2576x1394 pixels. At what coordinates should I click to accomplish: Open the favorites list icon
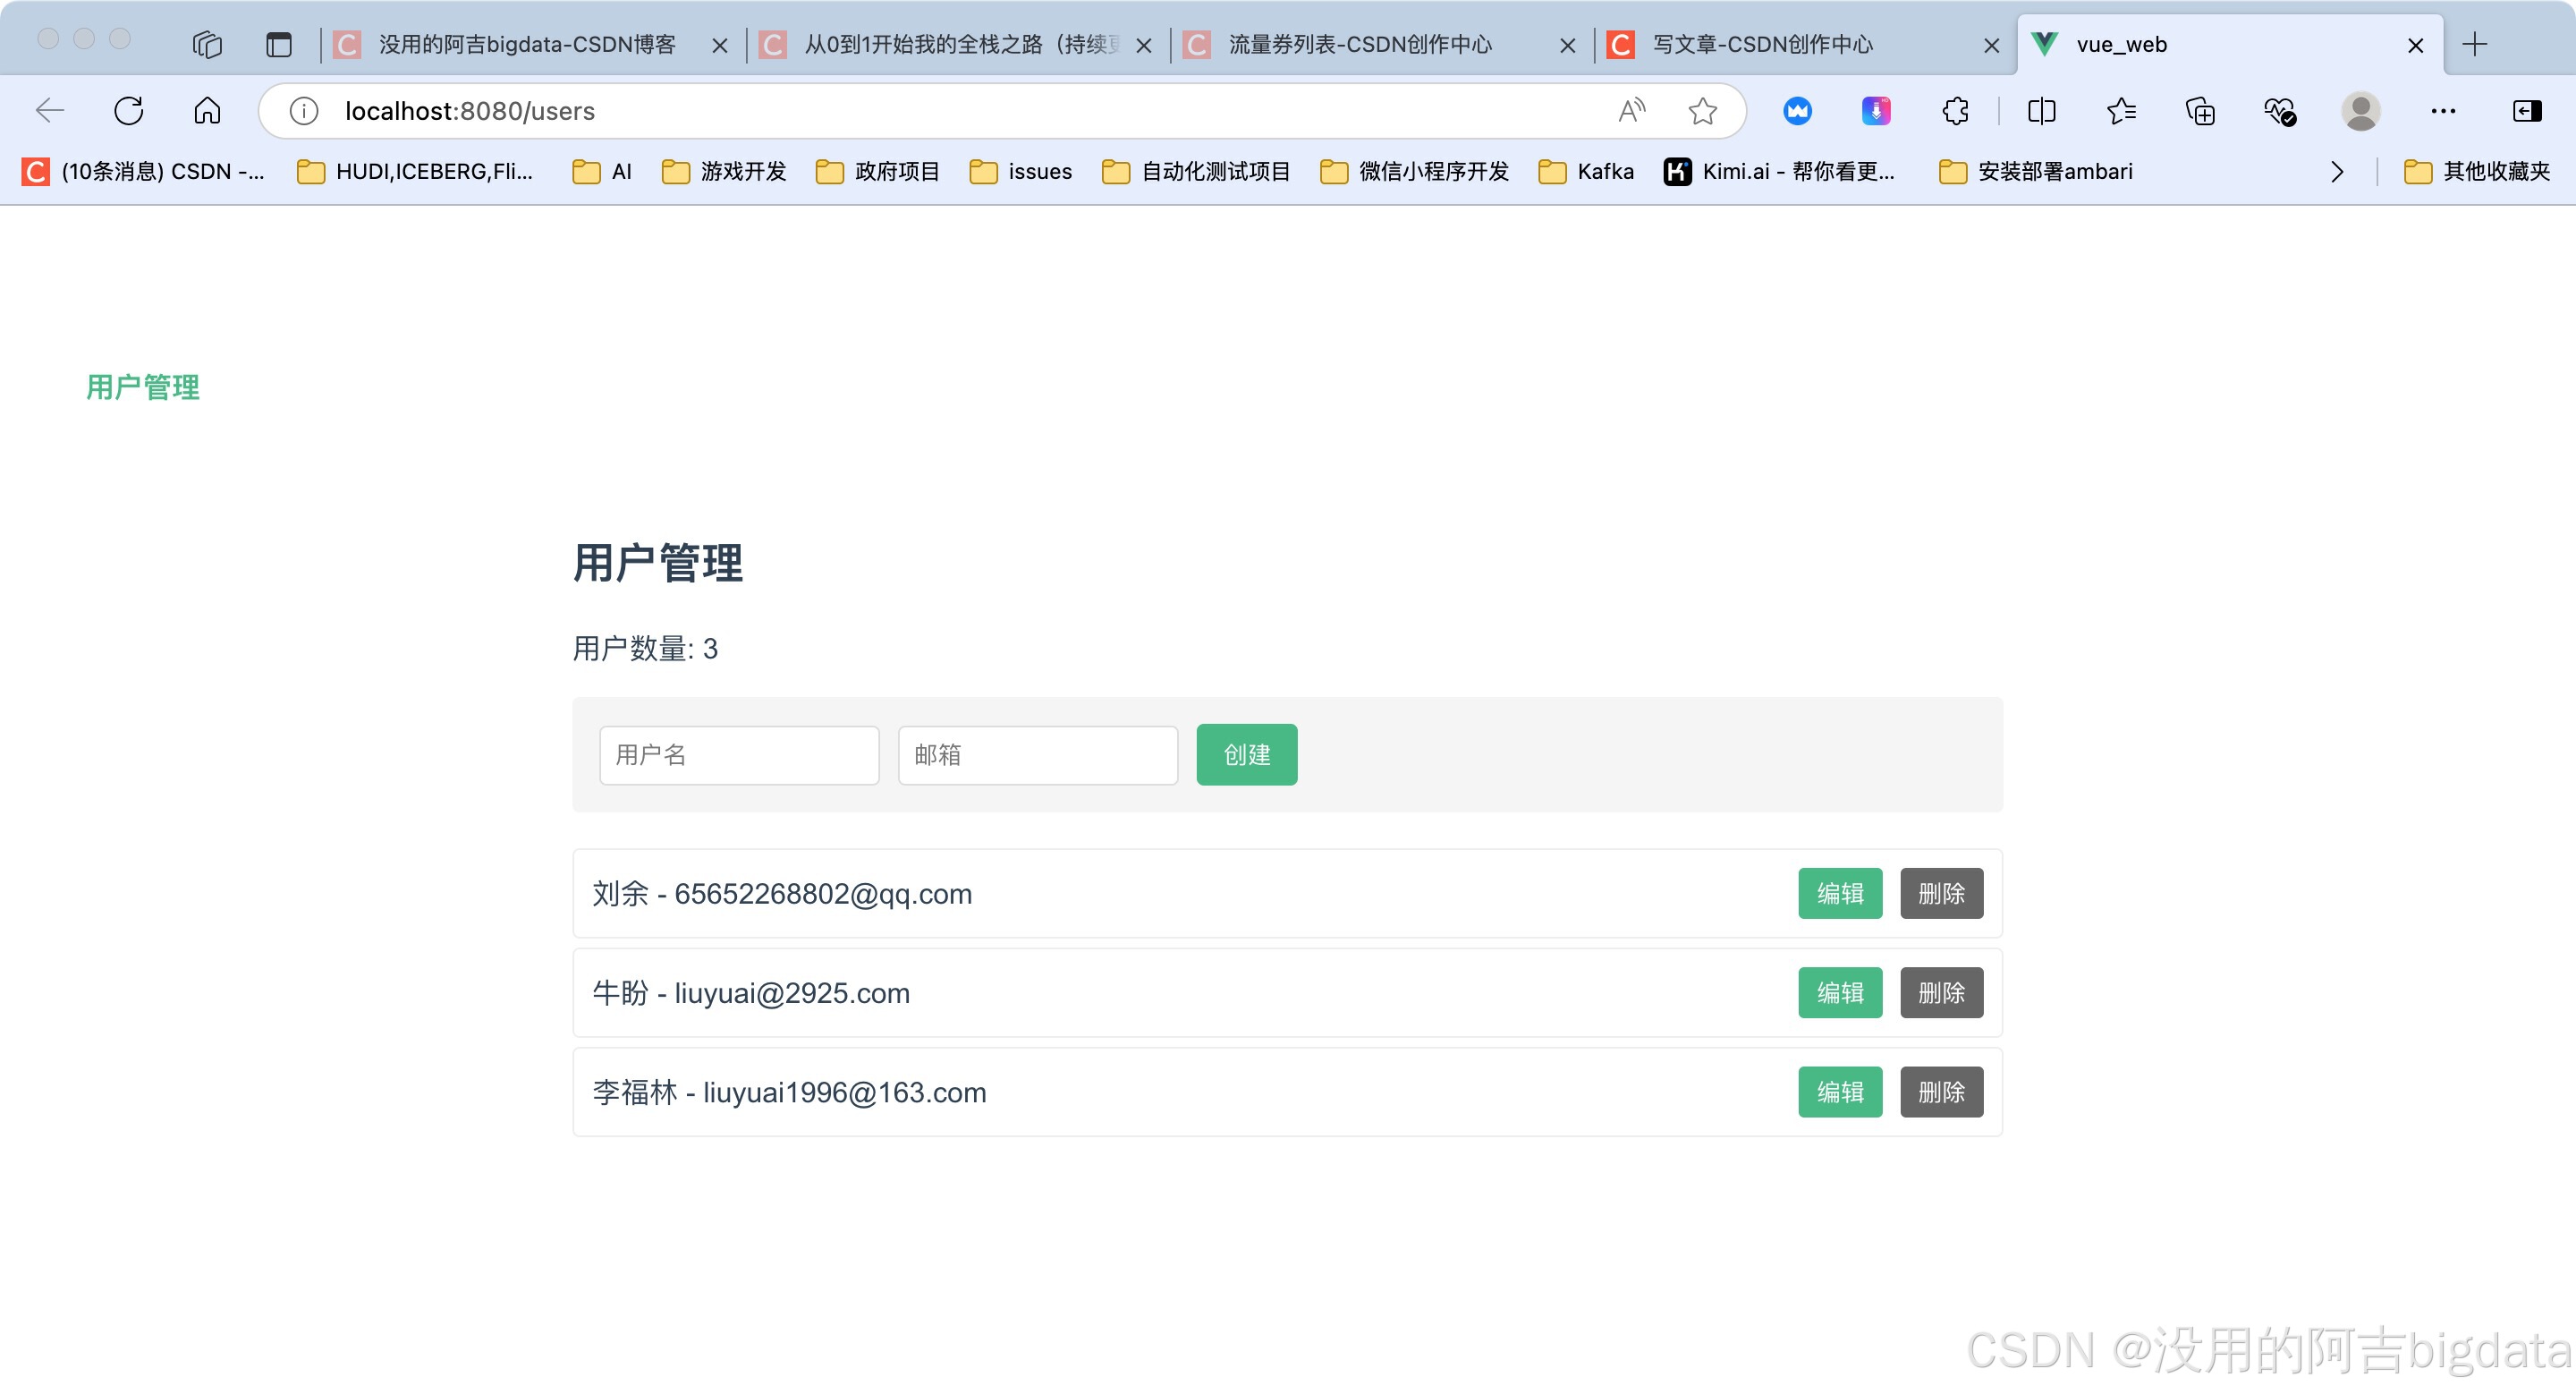pos(2121,111)
